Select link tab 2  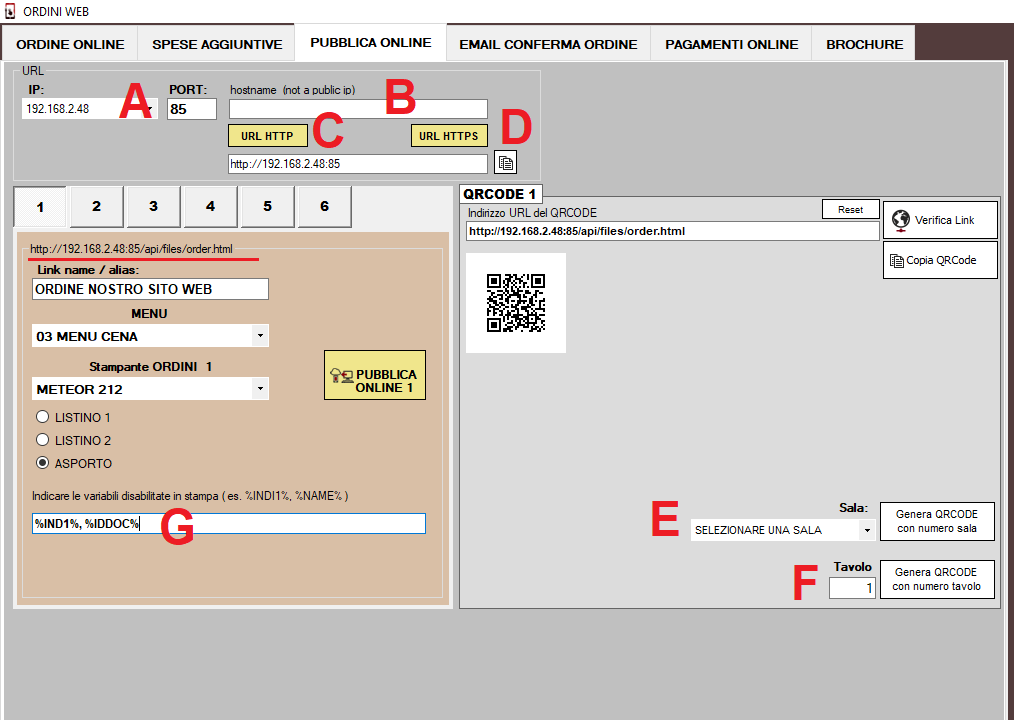[96, 206]
